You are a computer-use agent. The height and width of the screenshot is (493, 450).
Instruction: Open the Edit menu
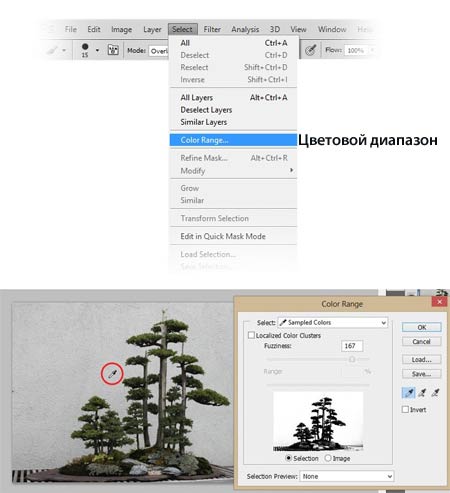pyautogui.click(x=94, y=29)
